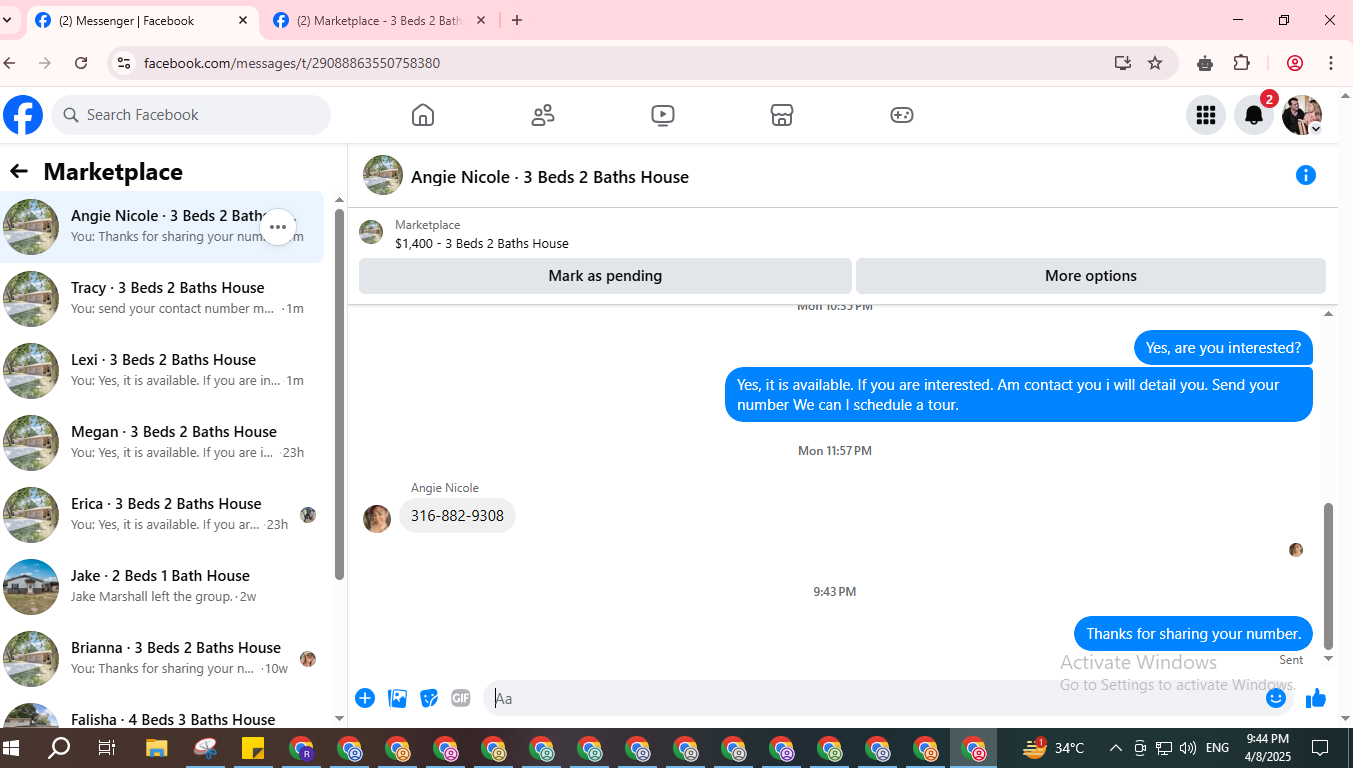Open Windows taskbar search
Image resolution: width=1353 pixels, height=768 pixels.
point(59,747)
